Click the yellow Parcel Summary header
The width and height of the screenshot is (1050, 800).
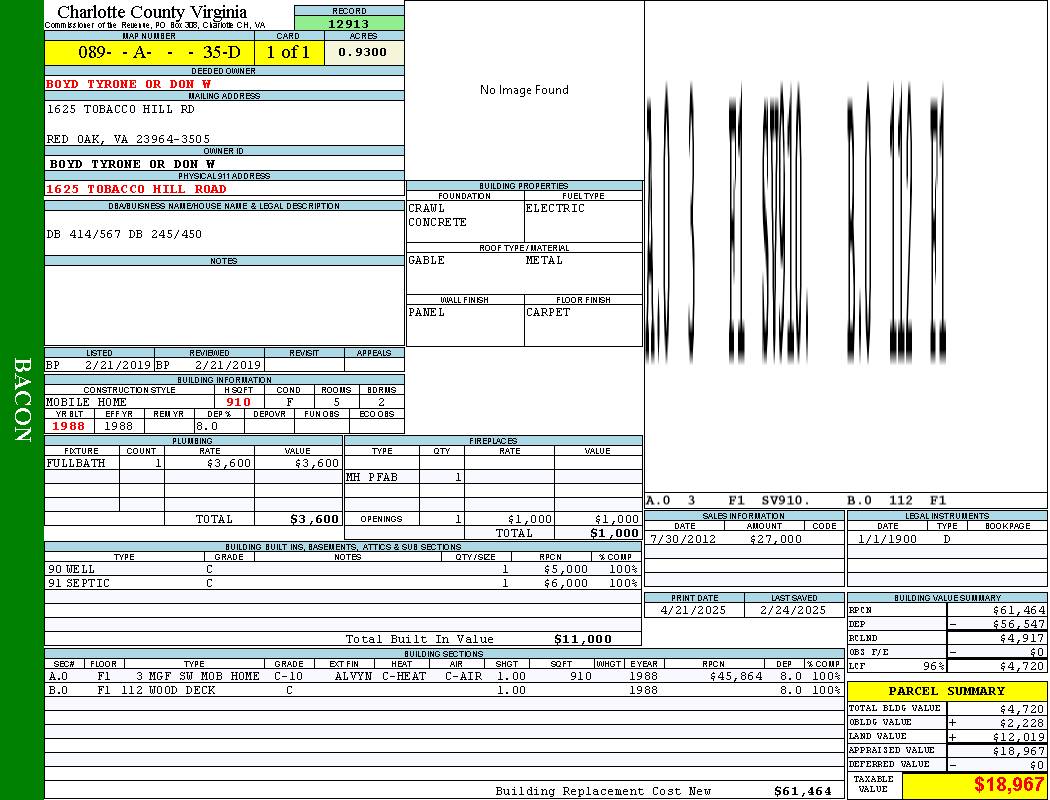946,691
